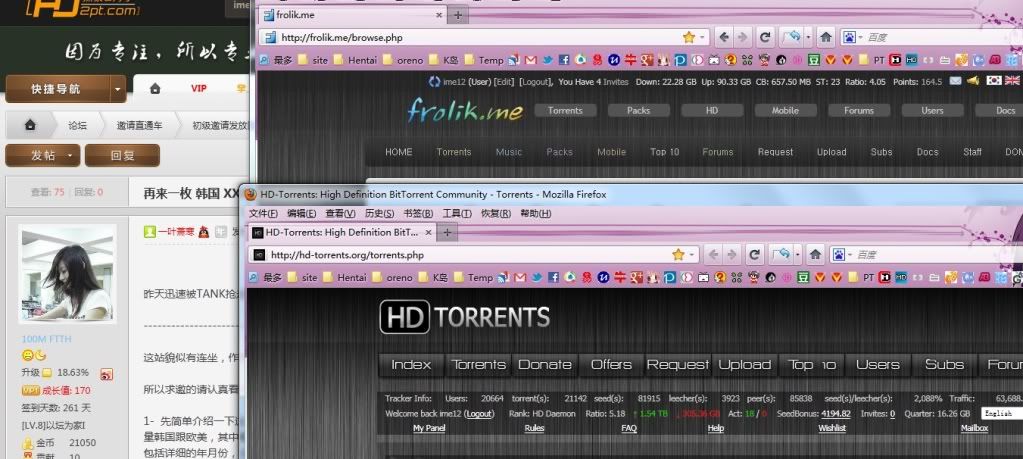
Task: Click the home icon in forum breadcrumb
Action: coord(30,125)
